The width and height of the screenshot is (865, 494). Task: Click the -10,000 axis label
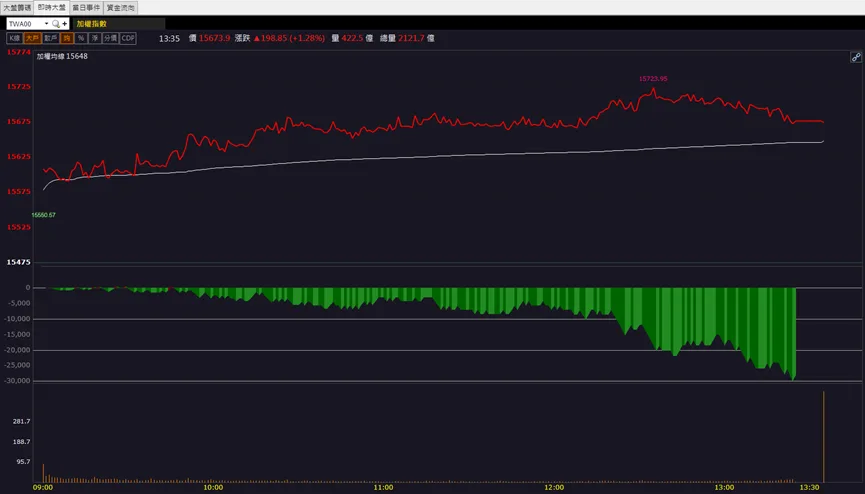click(17, 318)
